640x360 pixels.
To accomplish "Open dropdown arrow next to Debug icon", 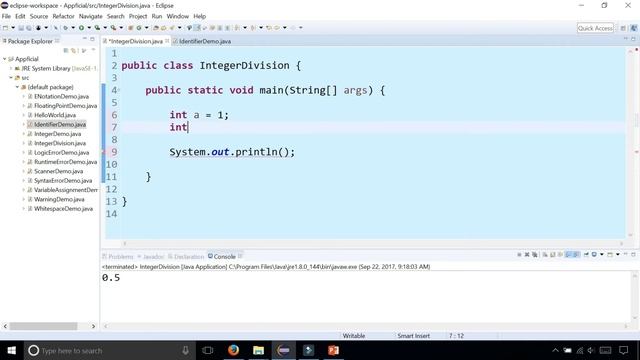I will click(73, 28).
